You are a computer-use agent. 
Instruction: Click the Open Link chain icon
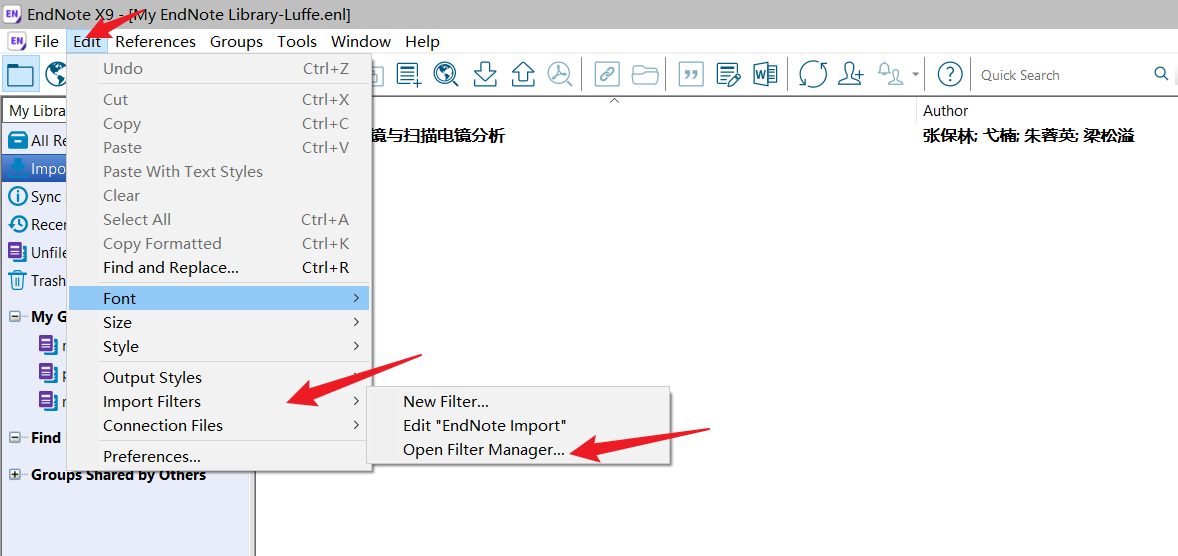[607, 74]
